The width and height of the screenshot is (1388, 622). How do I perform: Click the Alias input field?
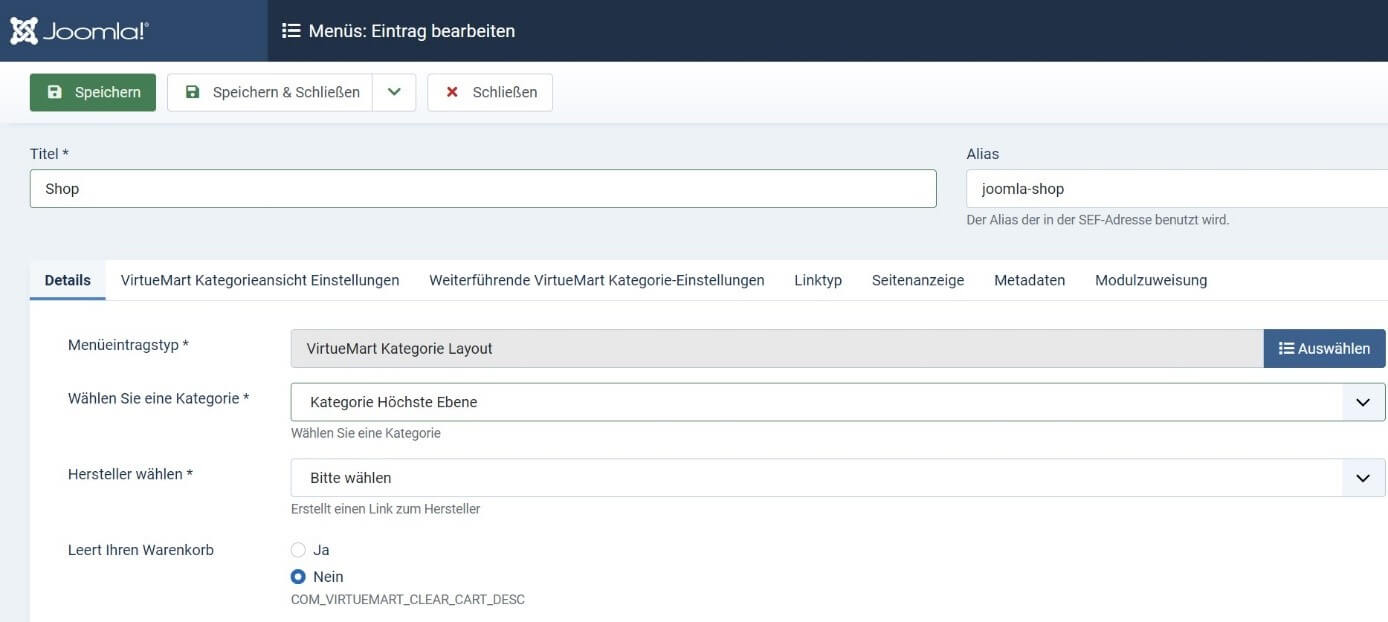[x=1177, y=189]
